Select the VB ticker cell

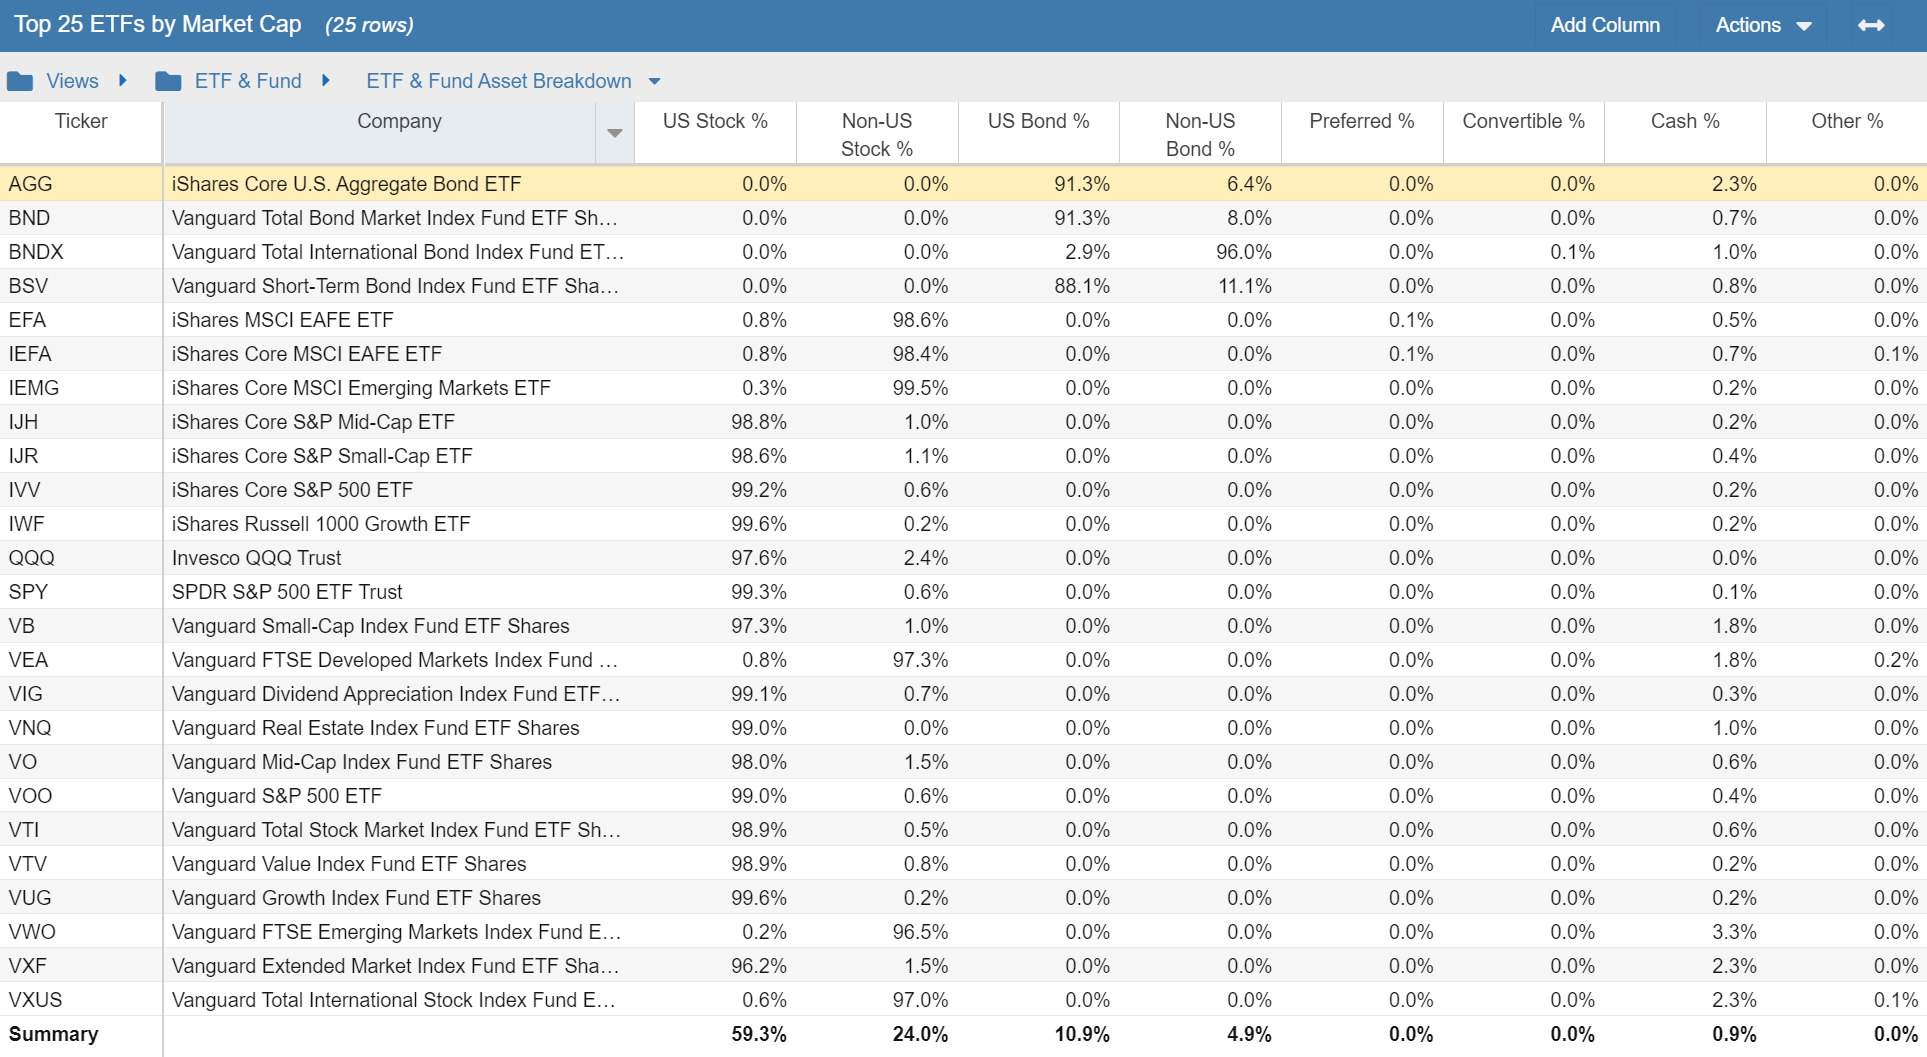[x=81, y=626]
